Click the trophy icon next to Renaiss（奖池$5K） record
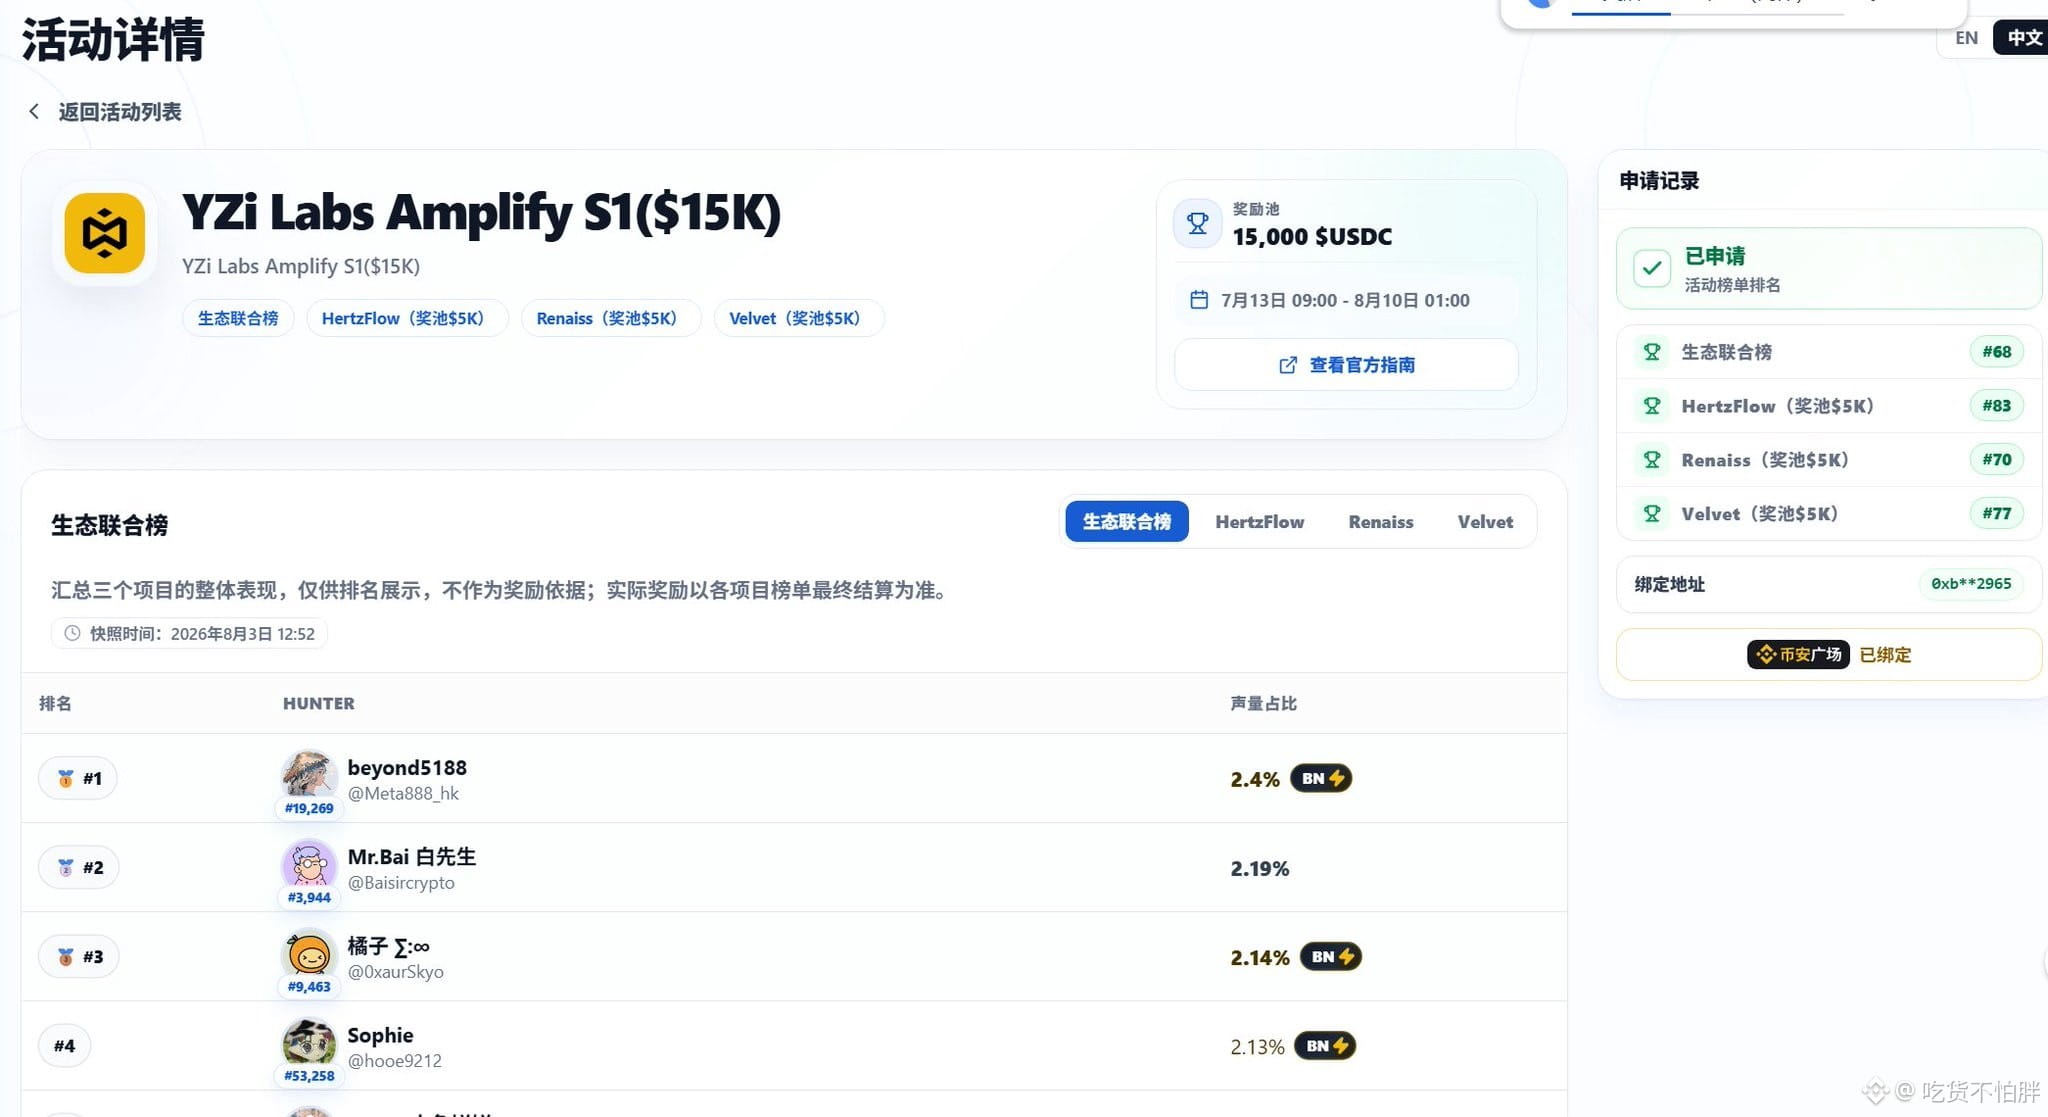Screen dimensions: 2048x1117 (1652, 460)
